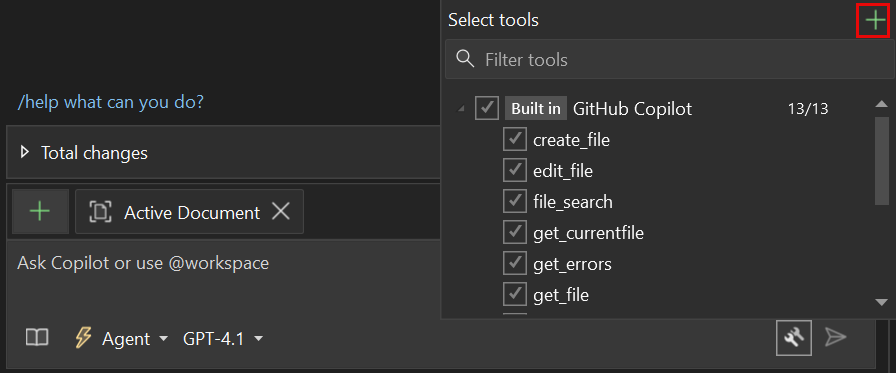The image size is (896, 373).
Task: Click the Agent lightning bolt icon
Action: [83, 338]
